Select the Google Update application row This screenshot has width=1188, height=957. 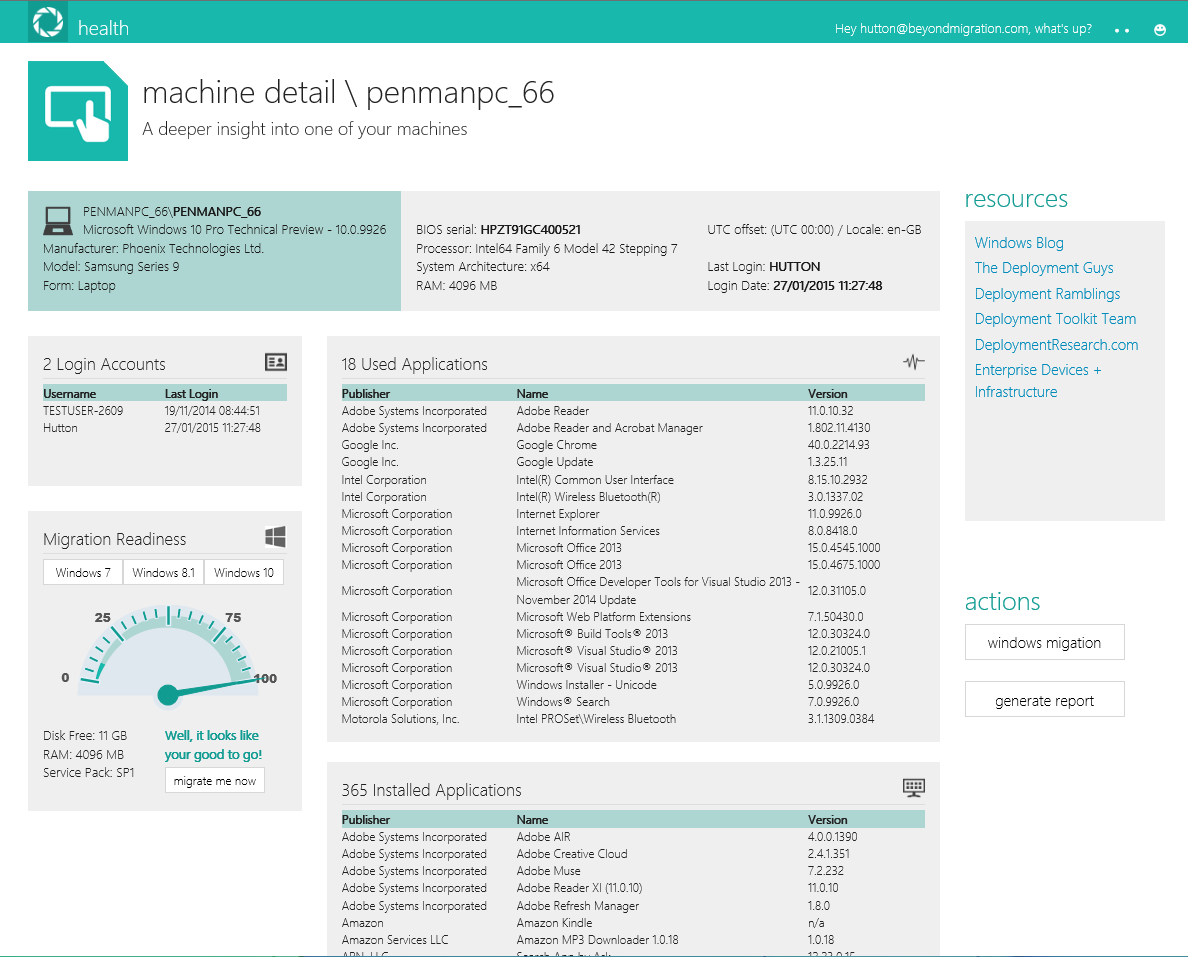pyautogui.click(x=633, y=462)
